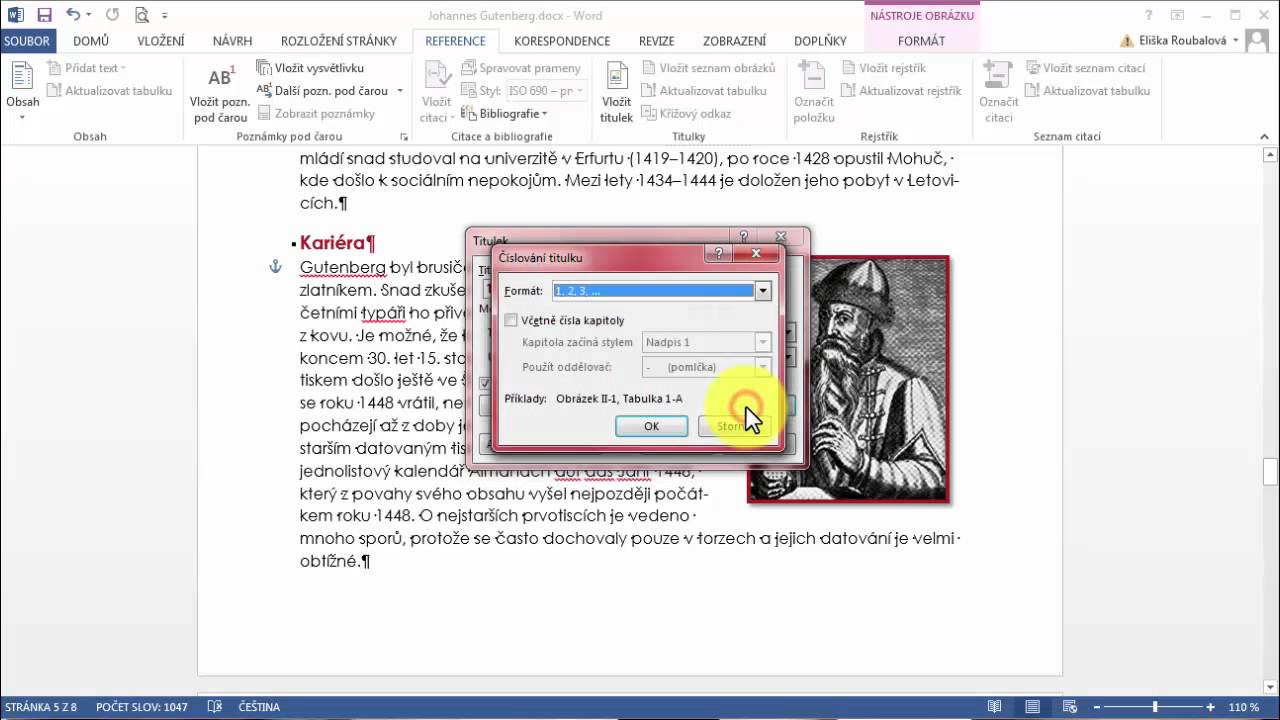1280x720 pixels.
Task: Click the word count in status bar
Action: 142,707
